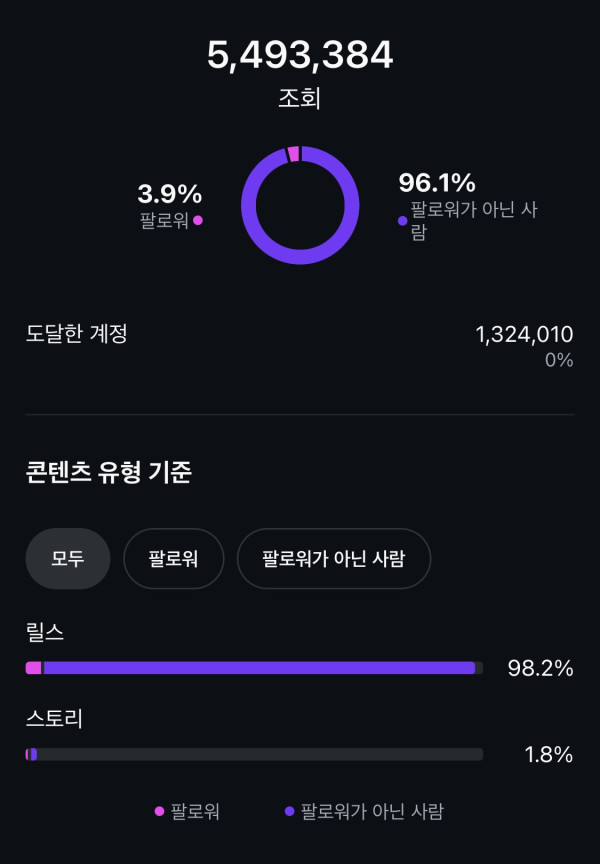The height and width of the screenshot is (864, 600).
Task: Tap the 5,493,384 total views number
Action: pos(300,56)
